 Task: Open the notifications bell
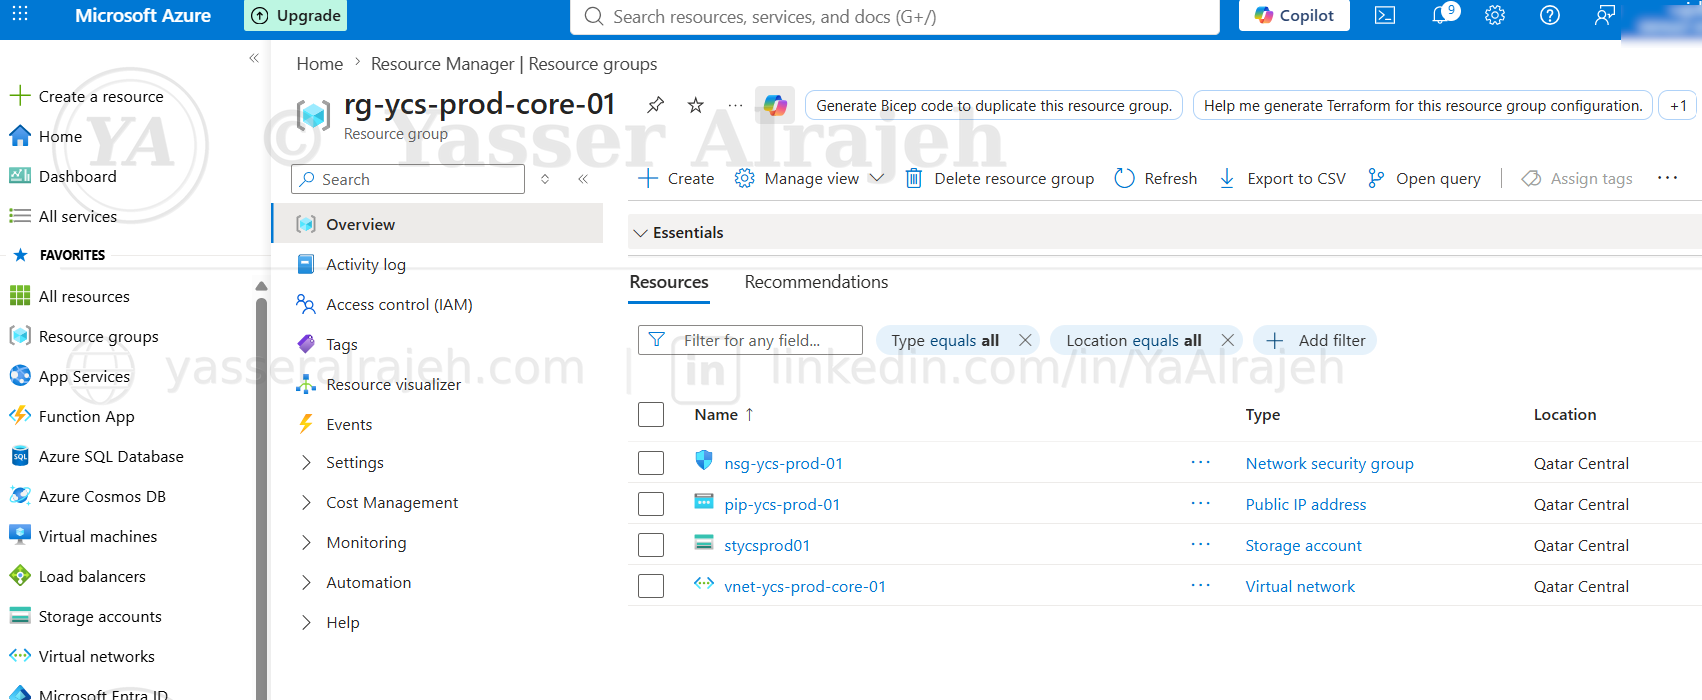coord(1441,15)
